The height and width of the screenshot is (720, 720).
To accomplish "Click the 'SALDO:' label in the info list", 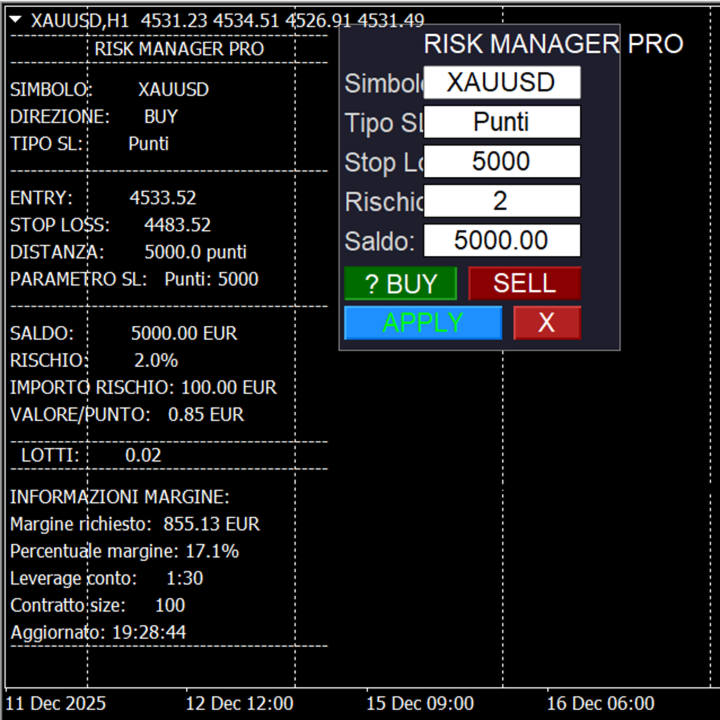I will pyautogui.click(x=42, y=333).
